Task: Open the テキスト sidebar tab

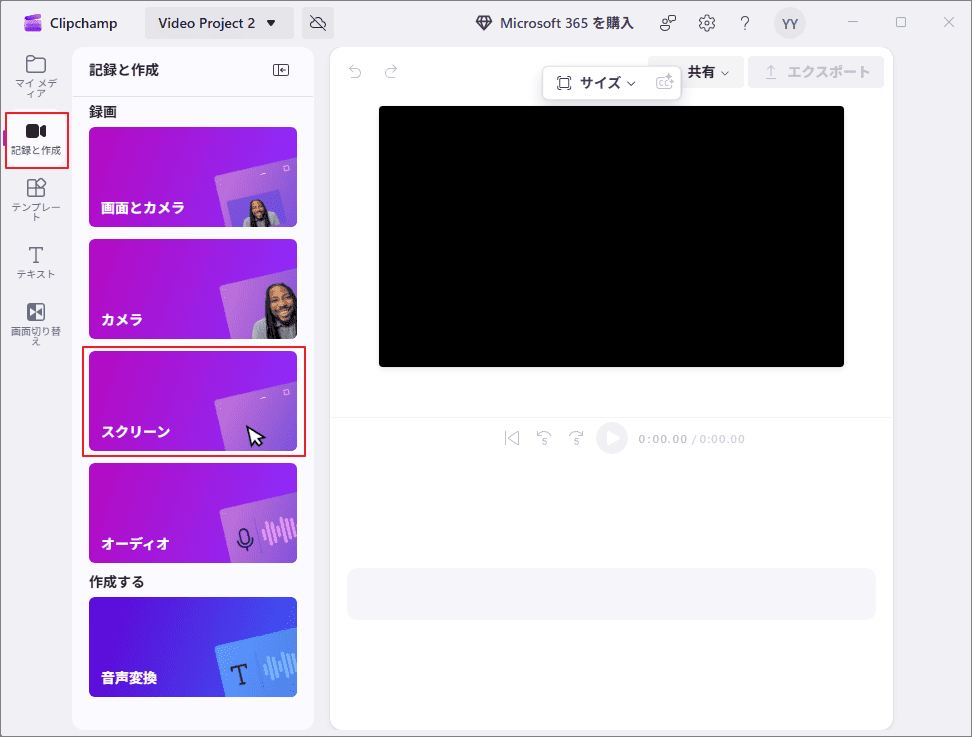Action: 36,262
